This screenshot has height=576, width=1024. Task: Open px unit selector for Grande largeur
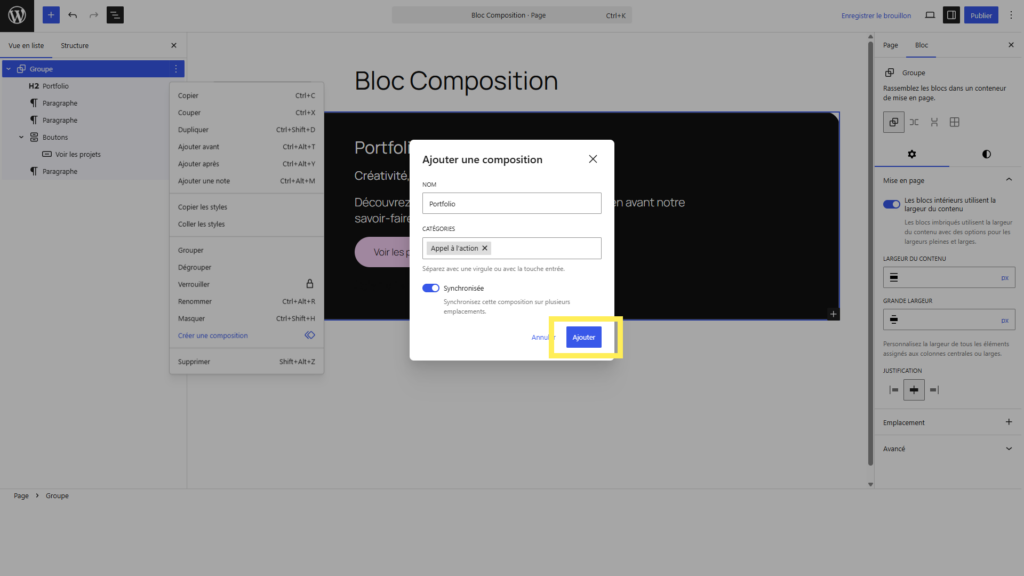1004,320
